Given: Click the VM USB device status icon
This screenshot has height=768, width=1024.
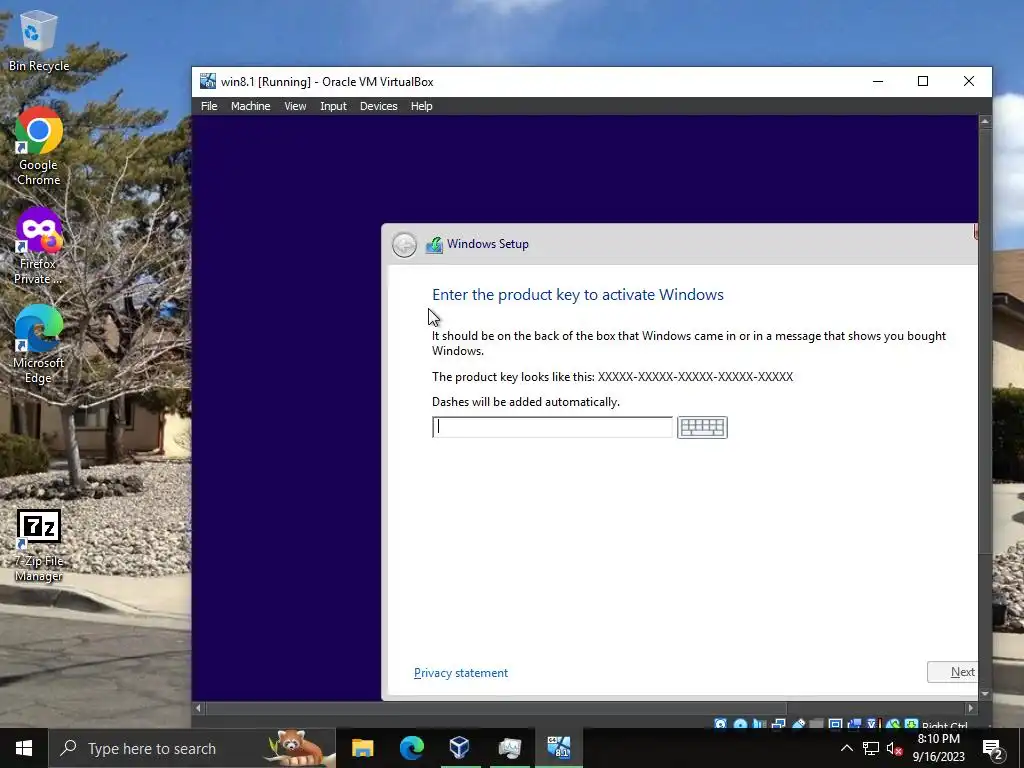Looking at the screenshot, I should 798,724.
